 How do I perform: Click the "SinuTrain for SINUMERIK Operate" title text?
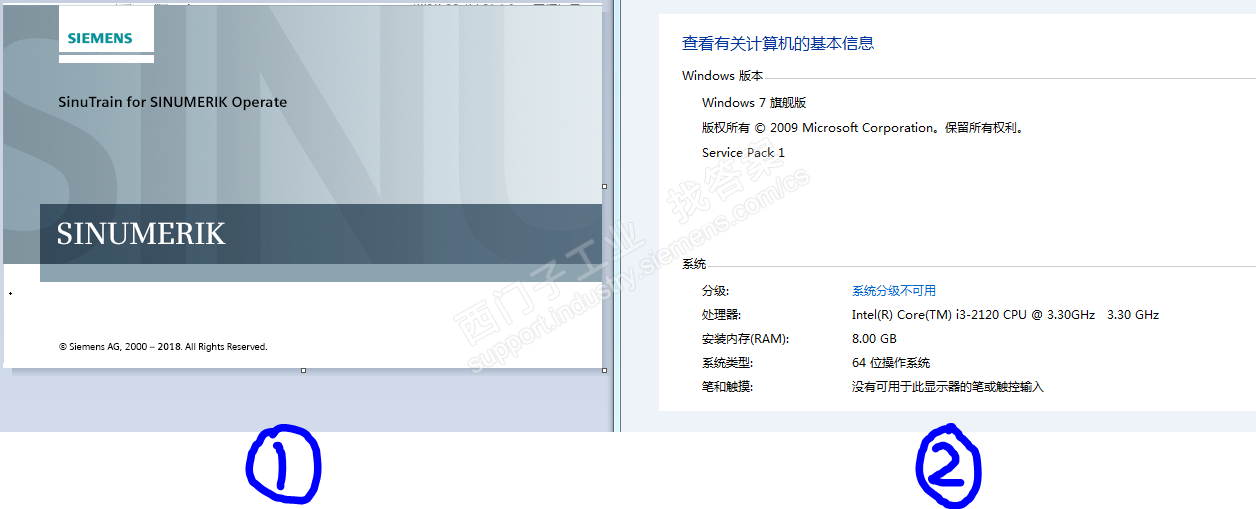[173, 102]
